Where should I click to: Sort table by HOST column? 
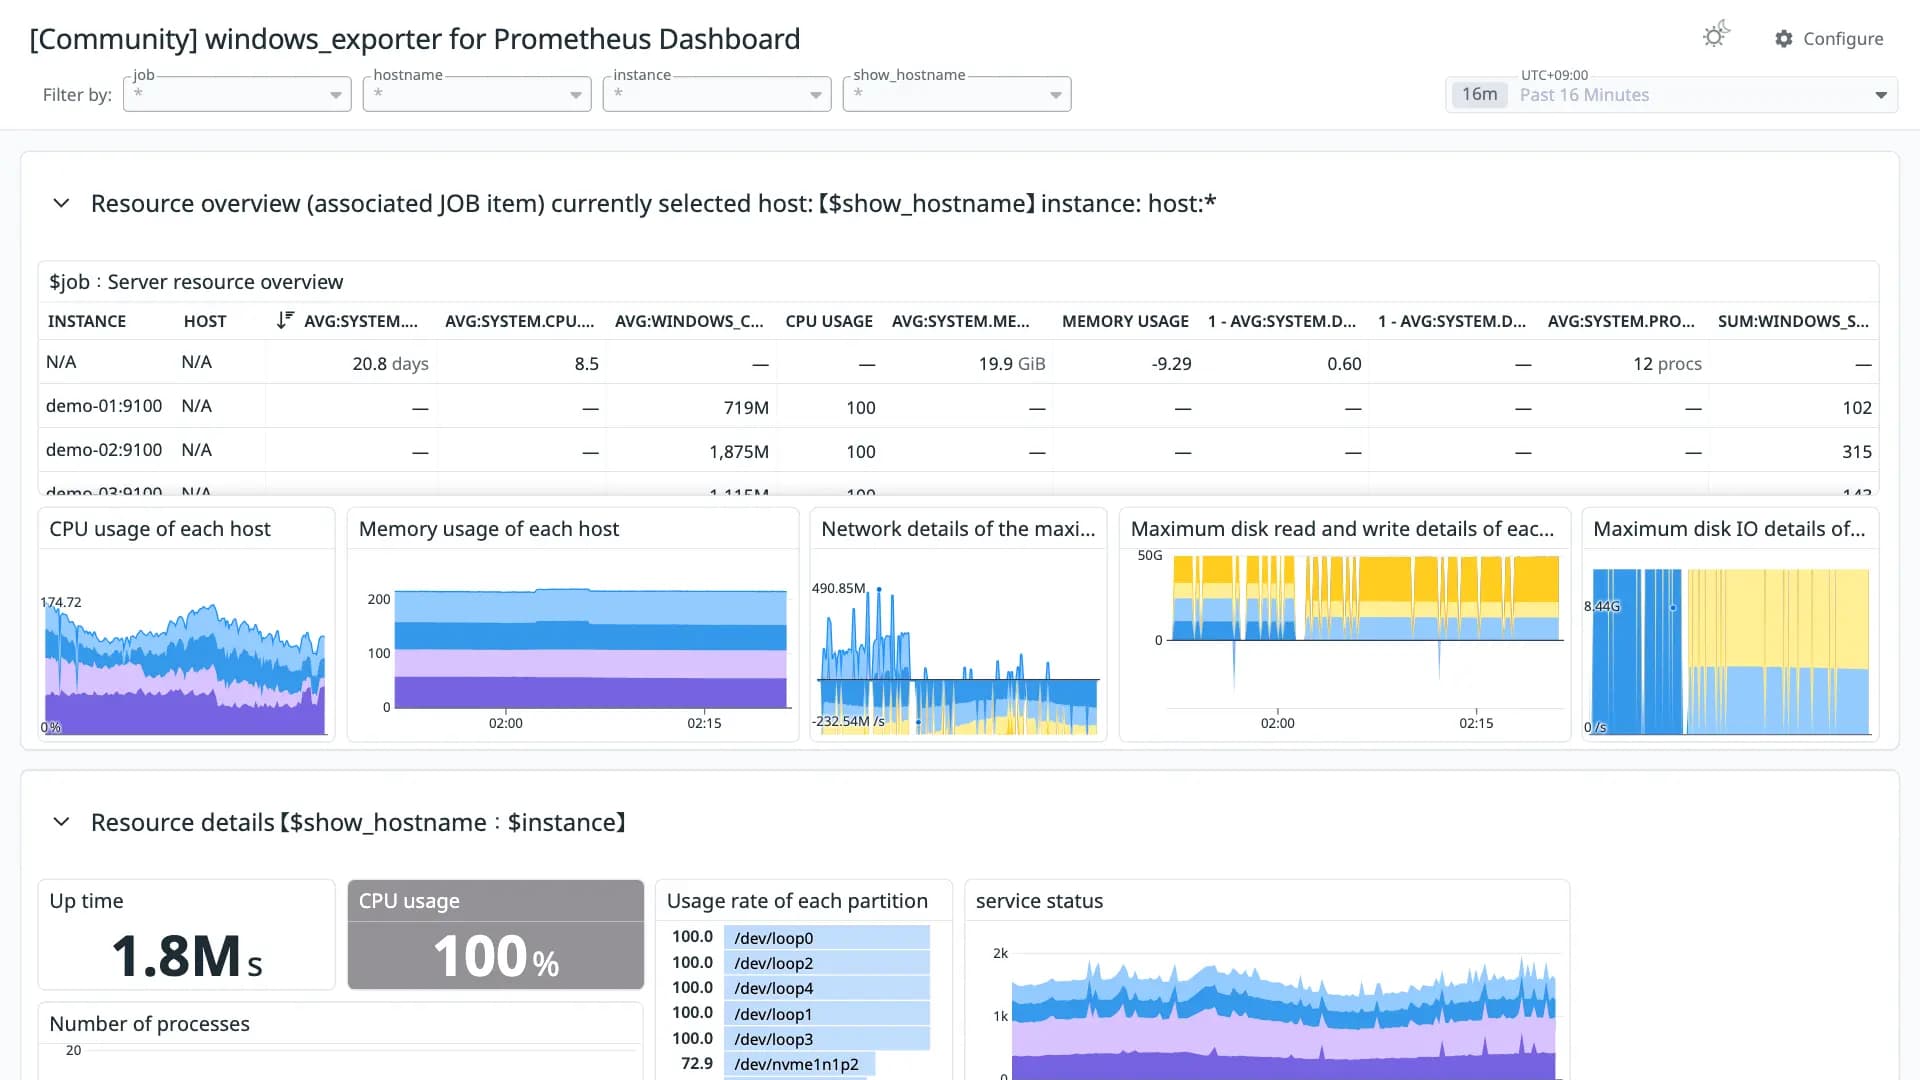coord(205,321)
